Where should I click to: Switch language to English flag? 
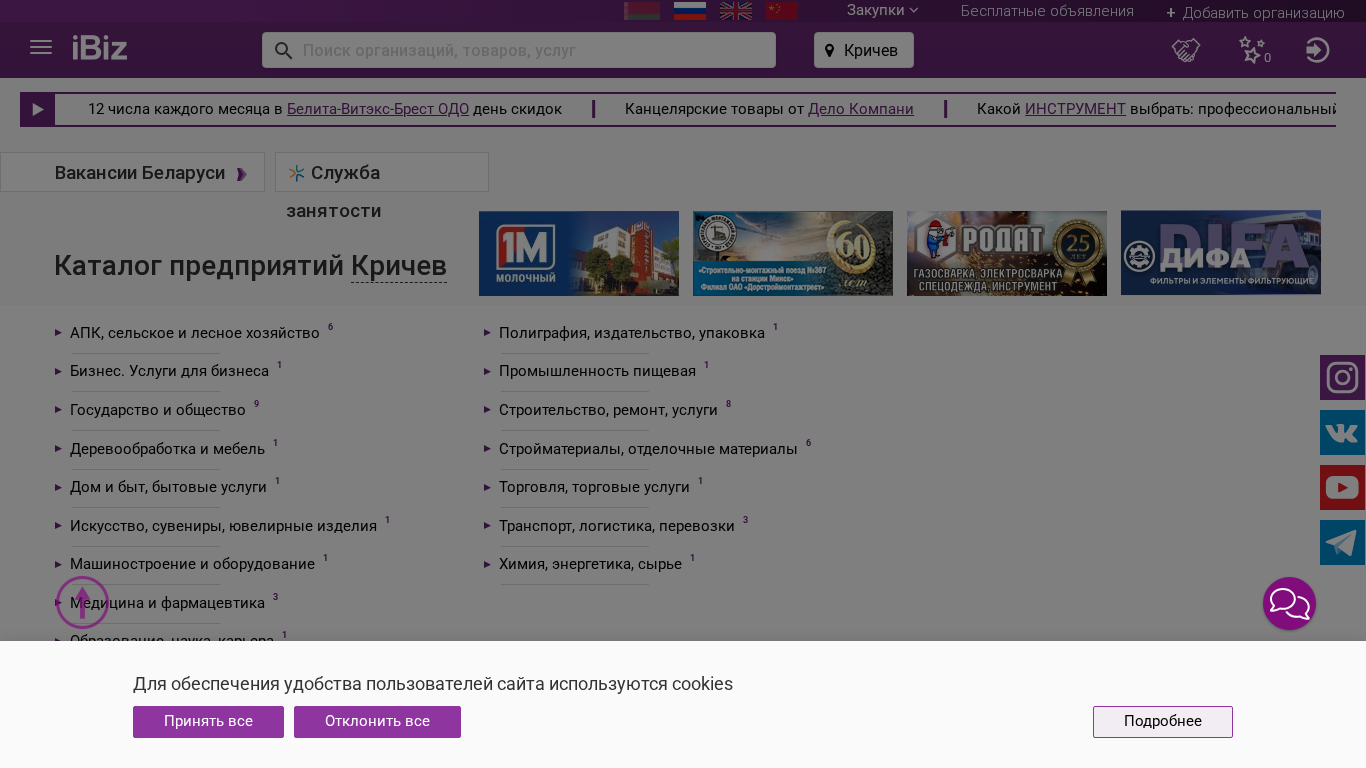tap(736, 11)
